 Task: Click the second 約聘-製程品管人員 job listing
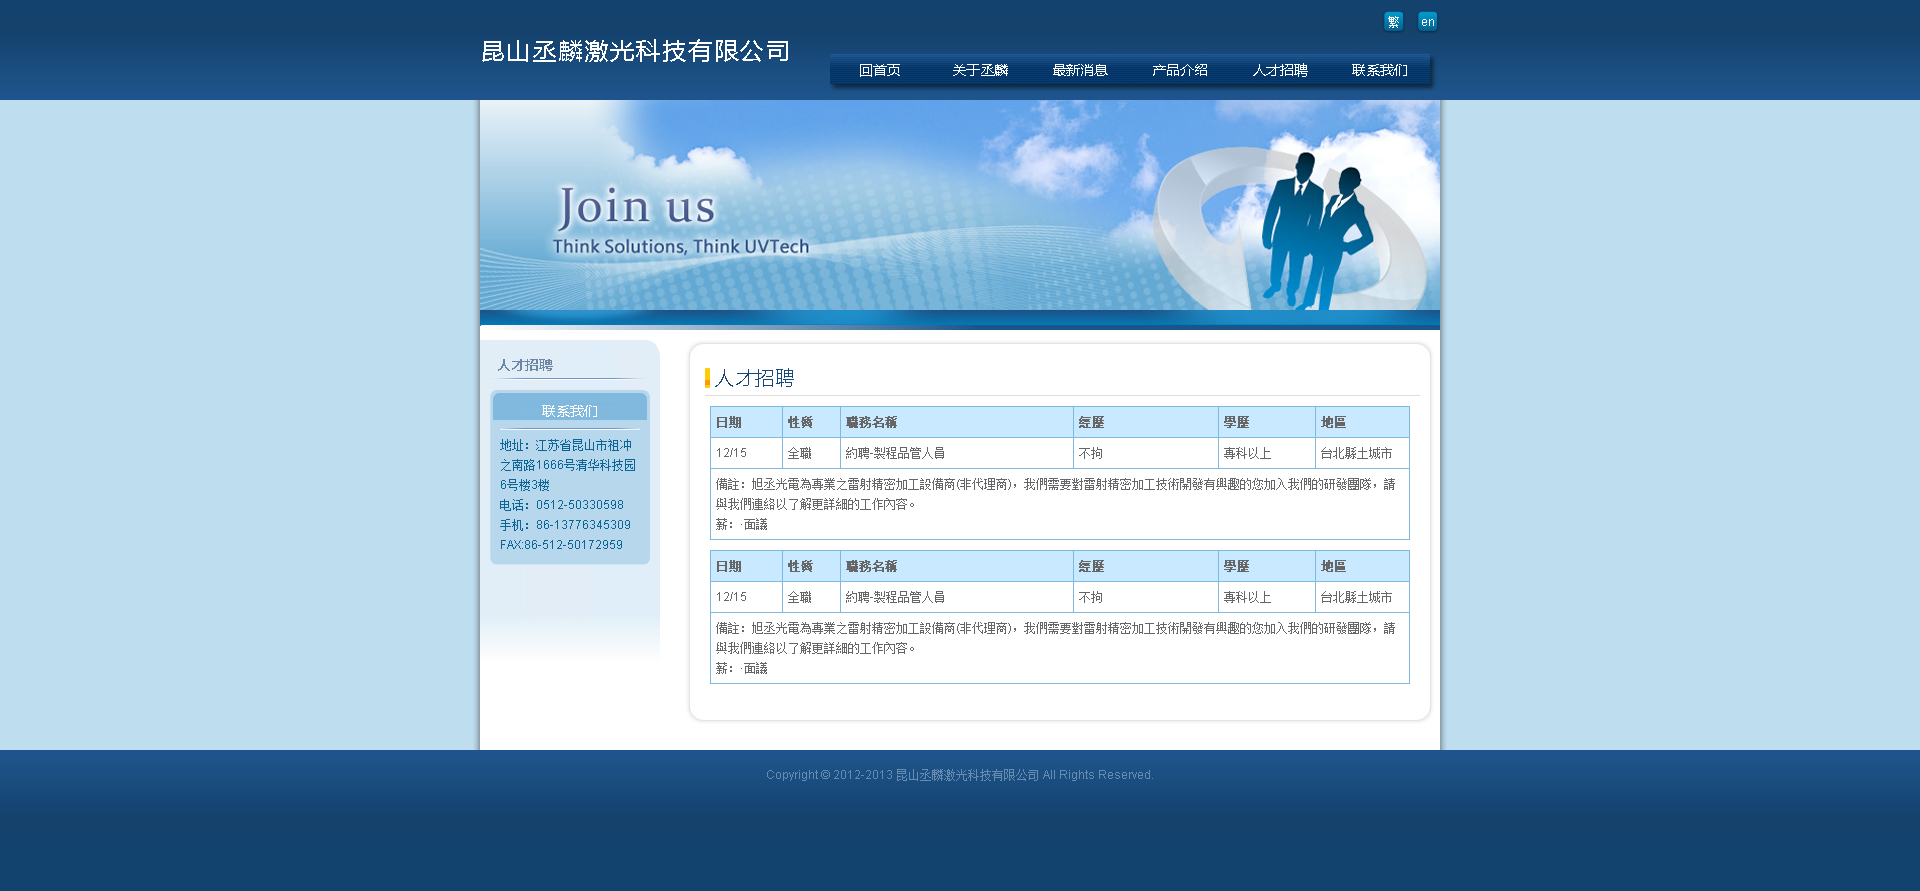895,597
